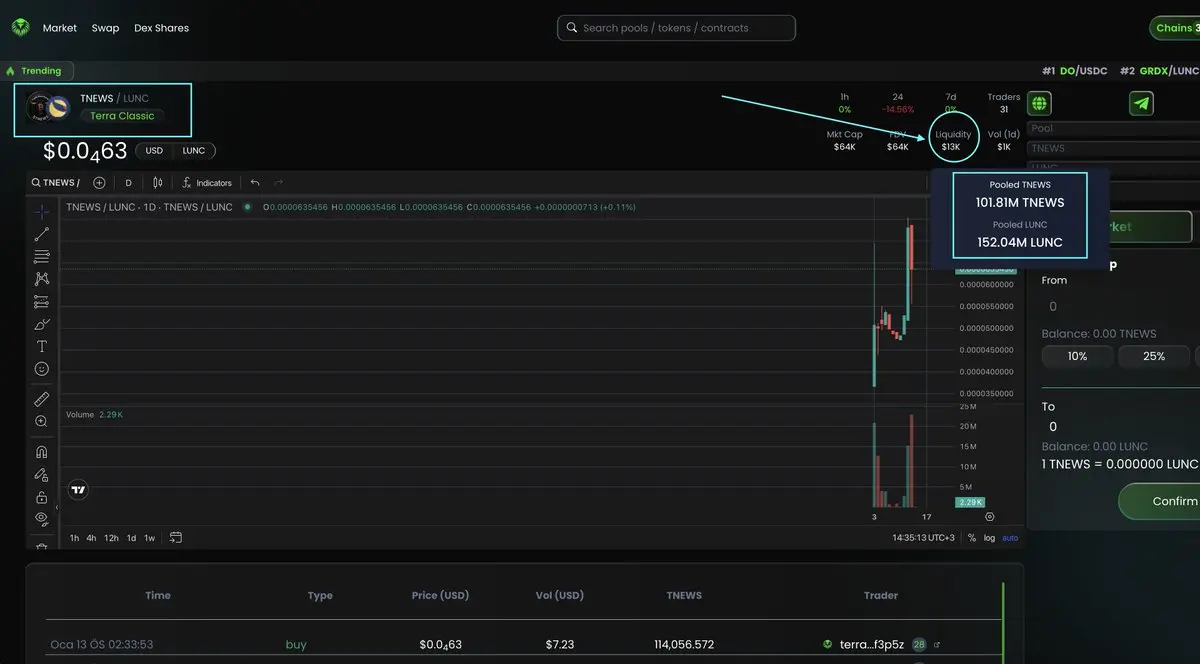Open the D interval dropdown in chart toolbar

128,183
